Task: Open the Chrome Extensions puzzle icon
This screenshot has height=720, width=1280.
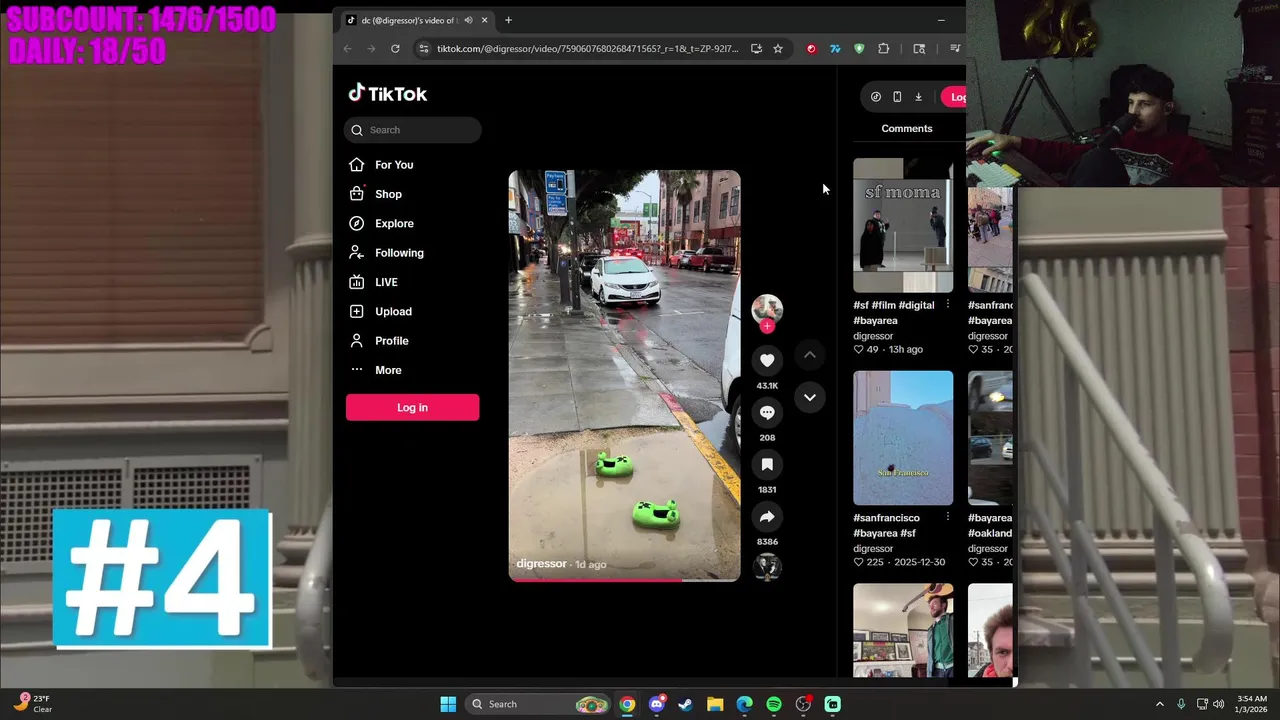Action: (883, 48)
